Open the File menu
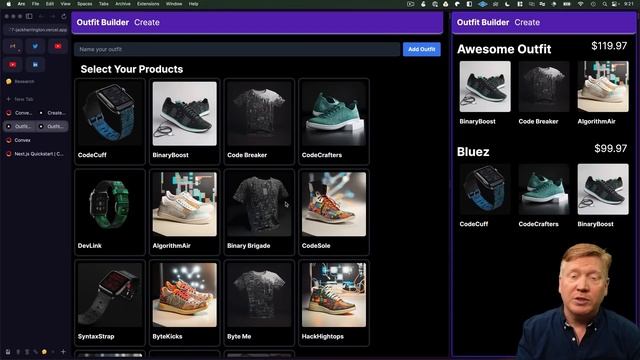 (36, 4)
